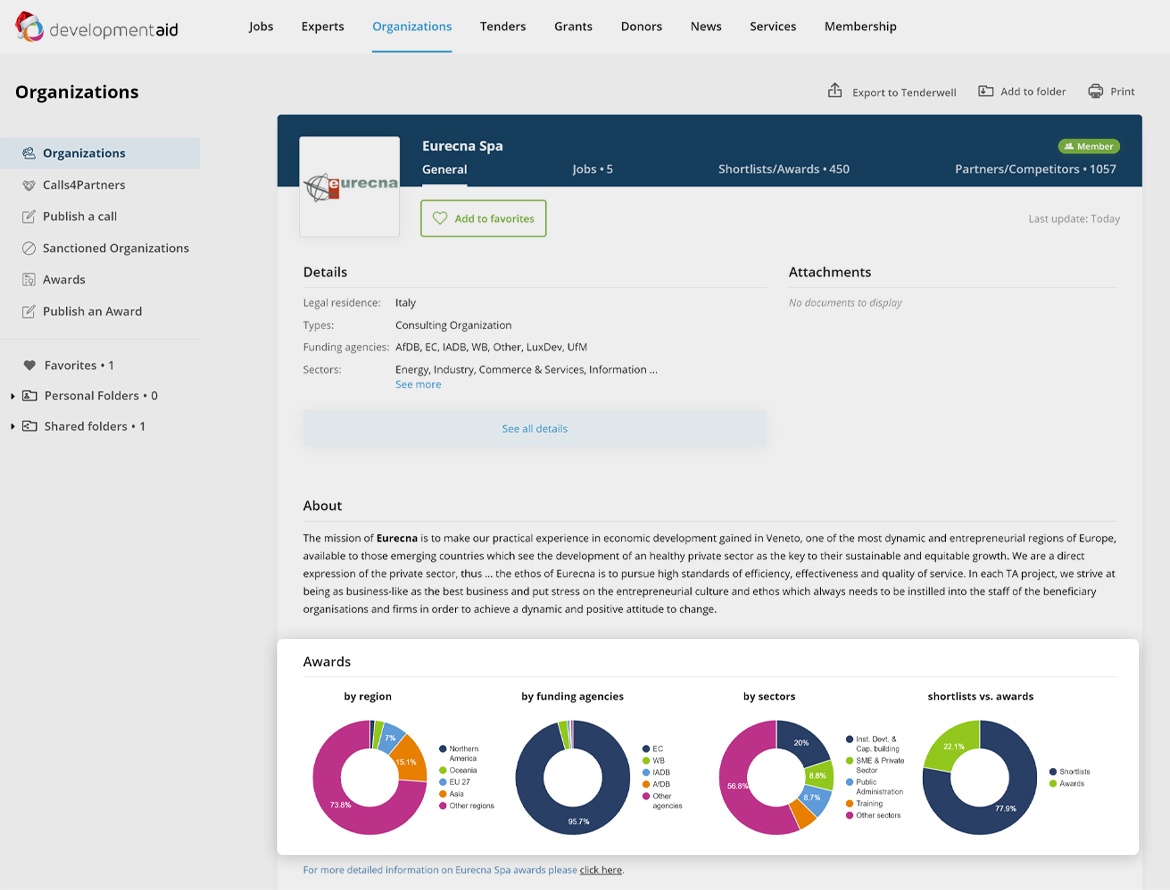Switch to the Jobs • 5 tab
The image size is (1170, 890).
(x=592, y=169)
